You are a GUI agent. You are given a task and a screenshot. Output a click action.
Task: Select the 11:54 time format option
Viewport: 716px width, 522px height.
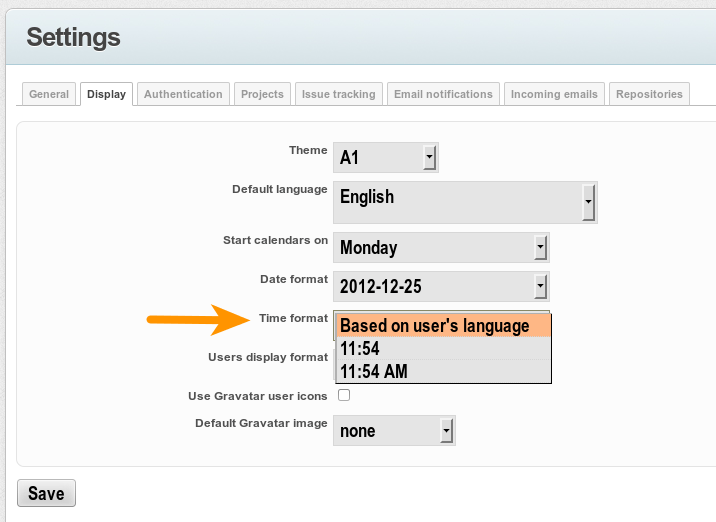443,348
